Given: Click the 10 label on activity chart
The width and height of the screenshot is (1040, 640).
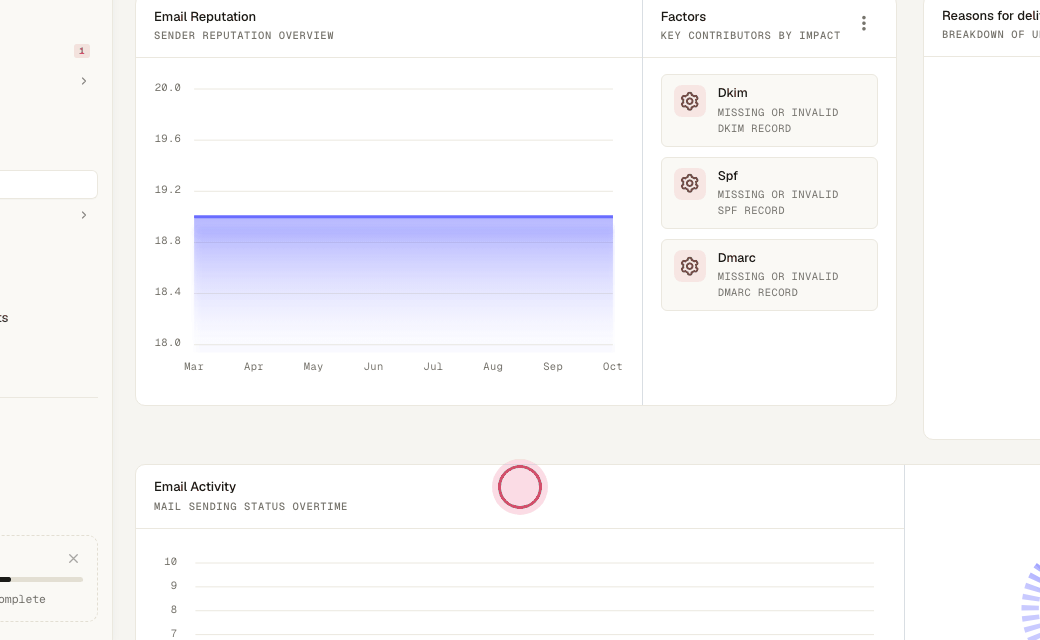Looking at the screenshot, I should pos(170,562).
